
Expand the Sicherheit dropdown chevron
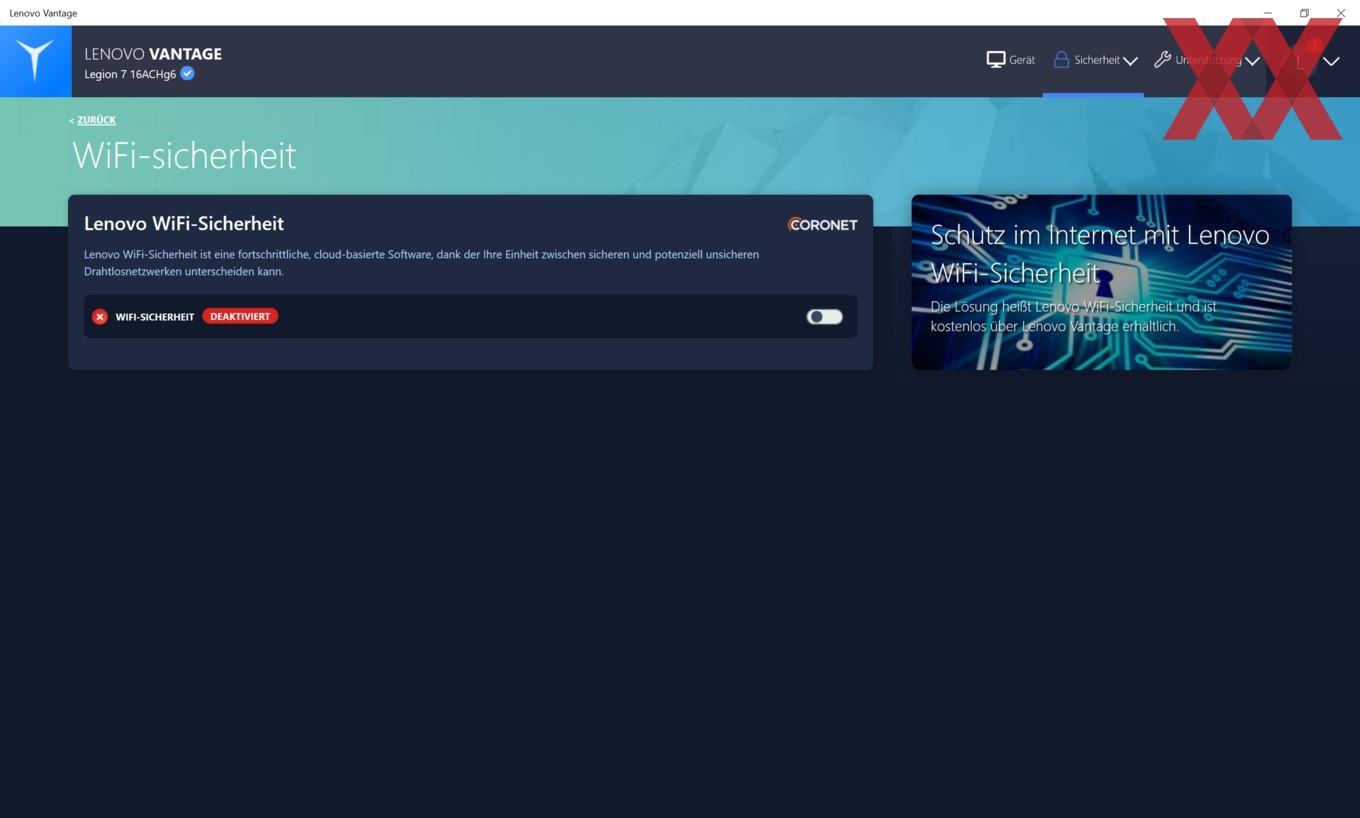pyautogui.click(x=1130, y=61)
